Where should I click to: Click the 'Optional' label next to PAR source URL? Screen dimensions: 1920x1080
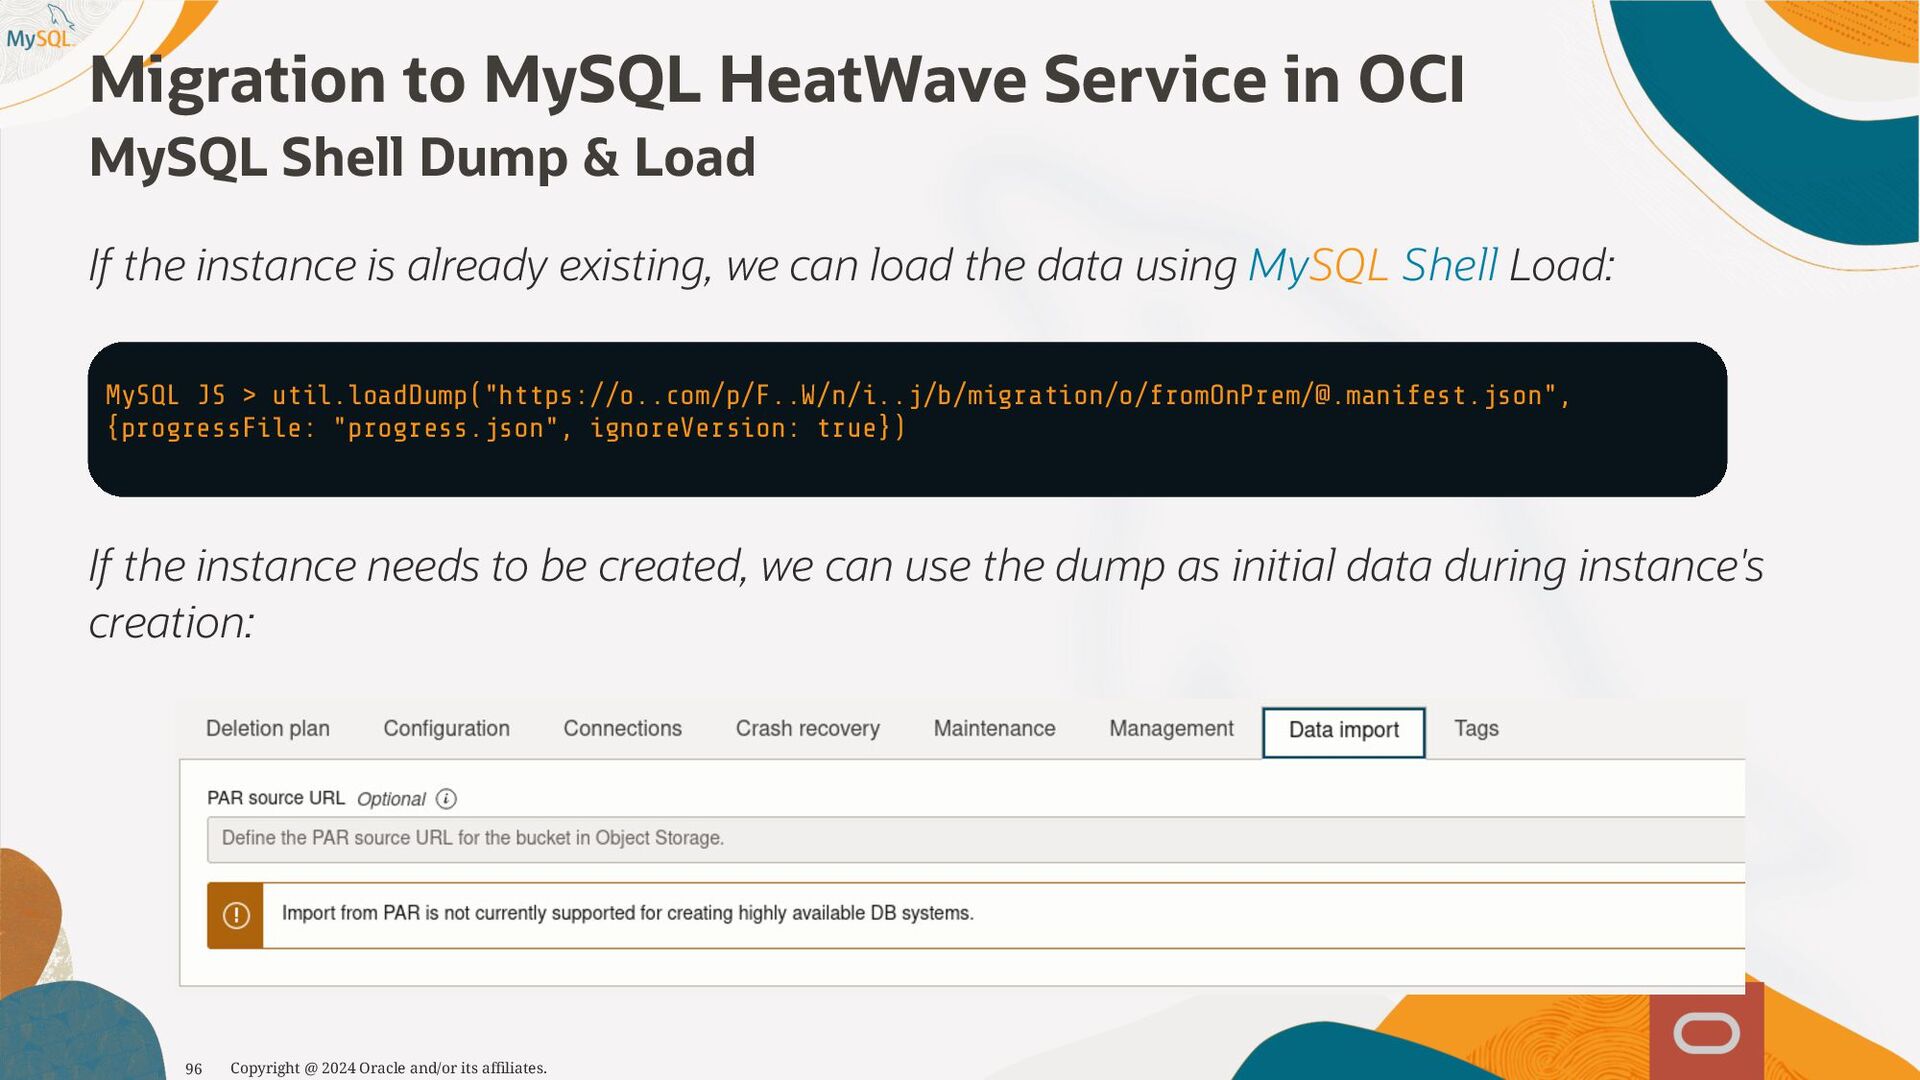[391, 799]
